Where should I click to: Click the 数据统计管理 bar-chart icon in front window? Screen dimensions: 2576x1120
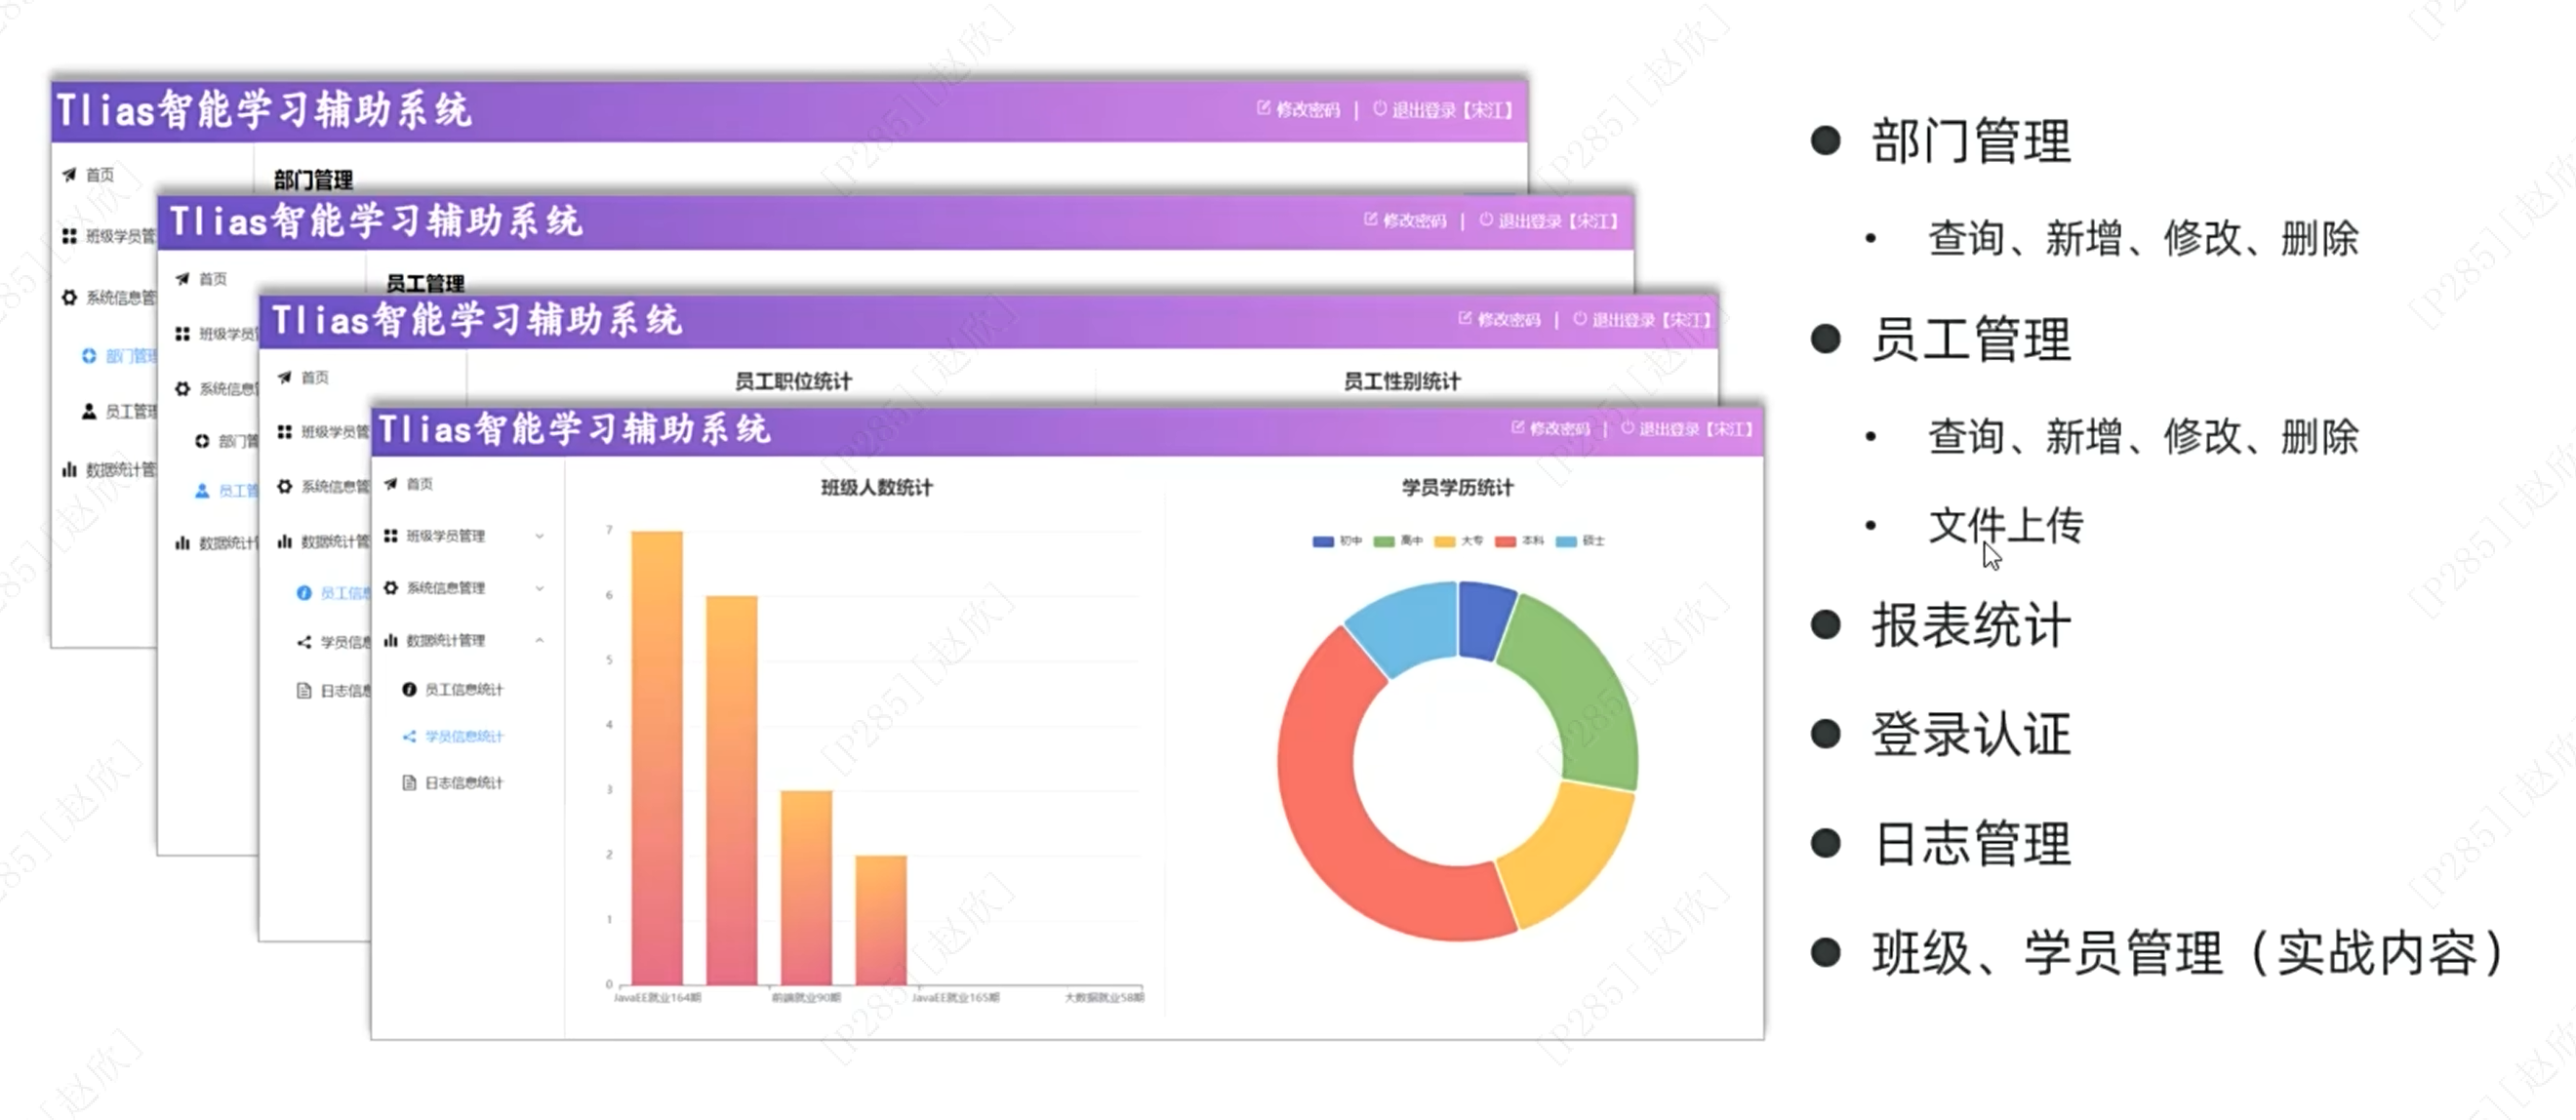coord(391,640)
